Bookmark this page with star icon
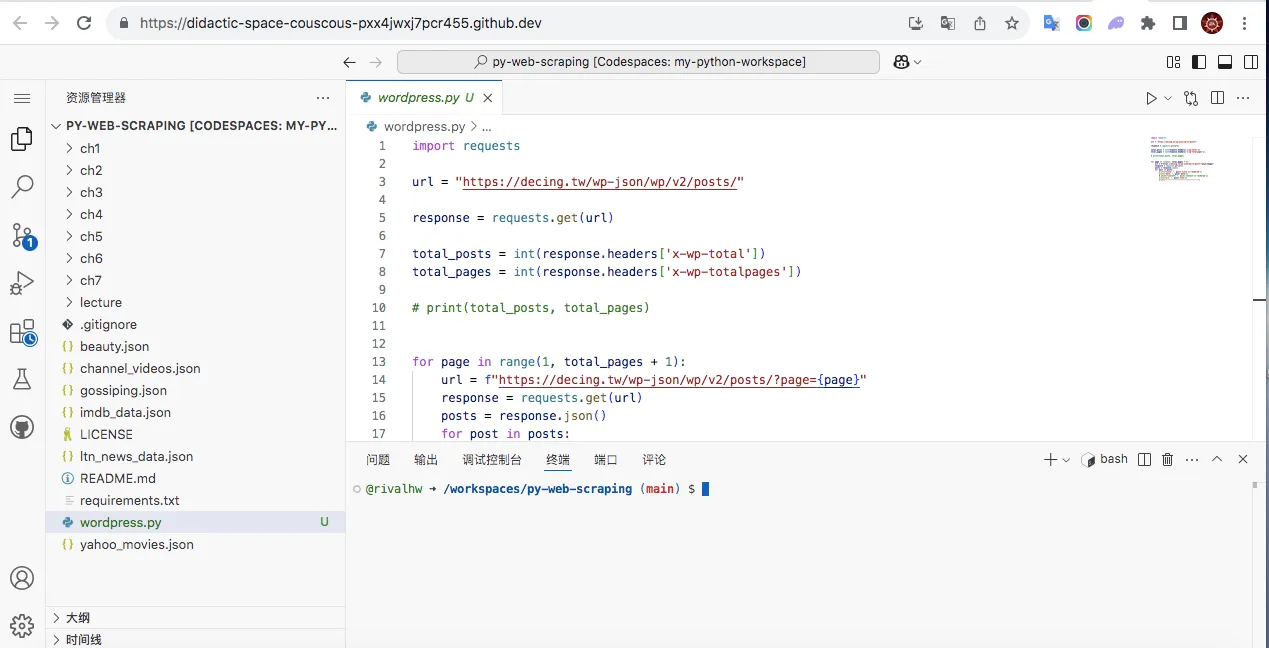Viewport: 1269px width, 648px height. tap(1012, 23)
